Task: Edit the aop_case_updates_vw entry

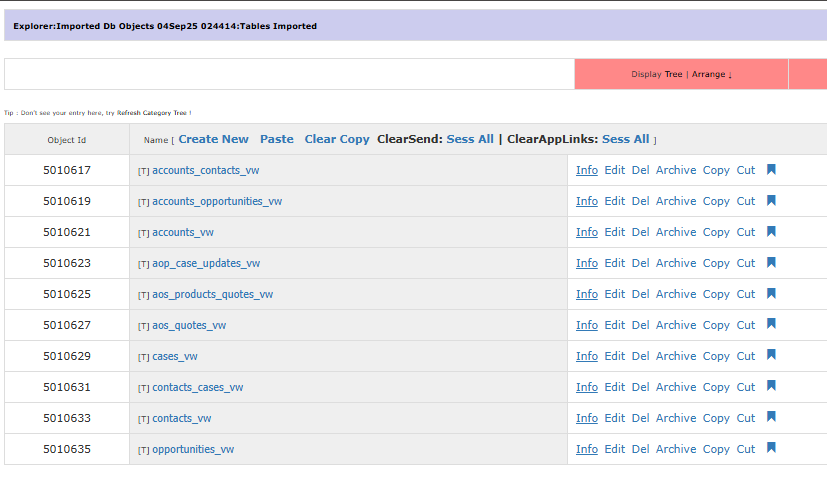Action: point(614,263)
